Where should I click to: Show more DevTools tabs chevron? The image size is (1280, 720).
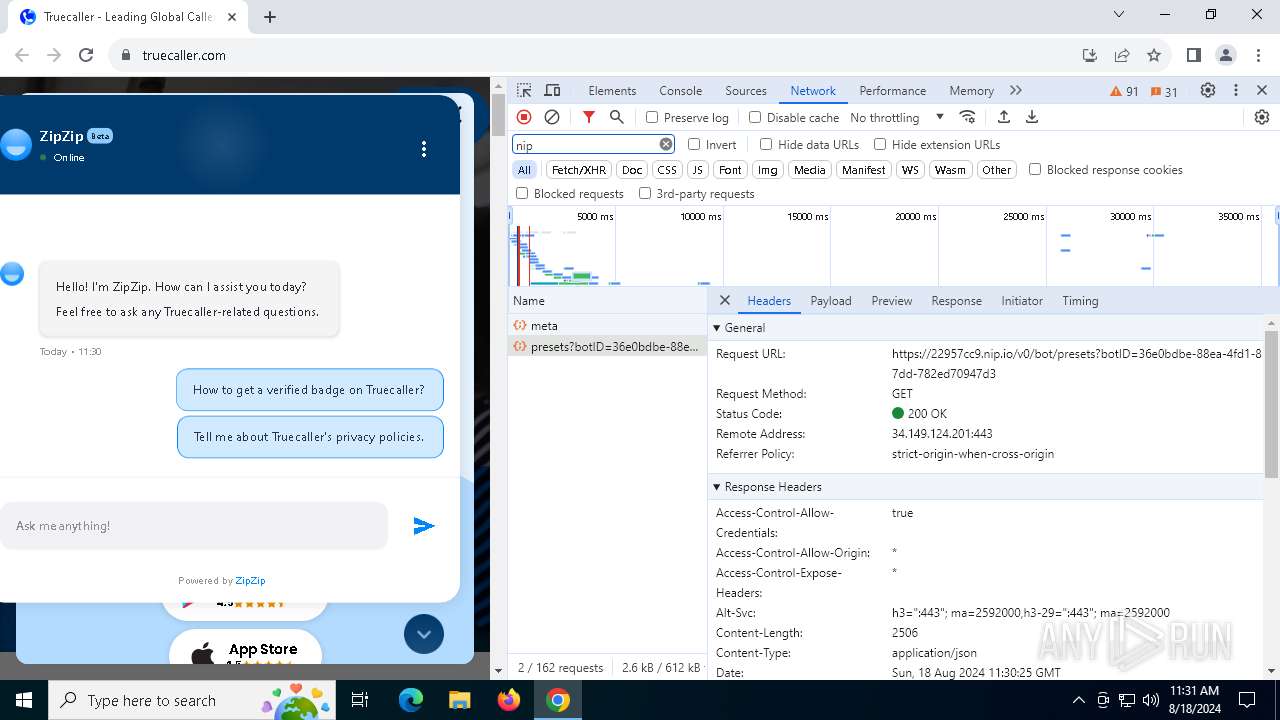(1016, 90)
